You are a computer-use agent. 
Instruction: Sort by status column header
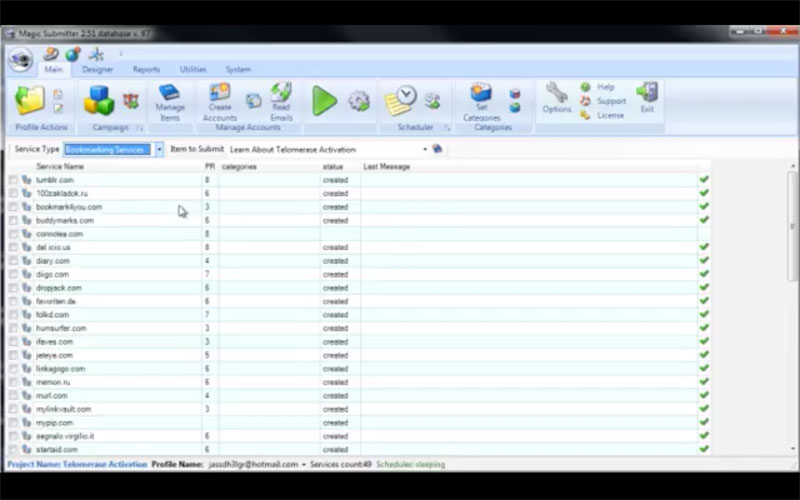333,166
